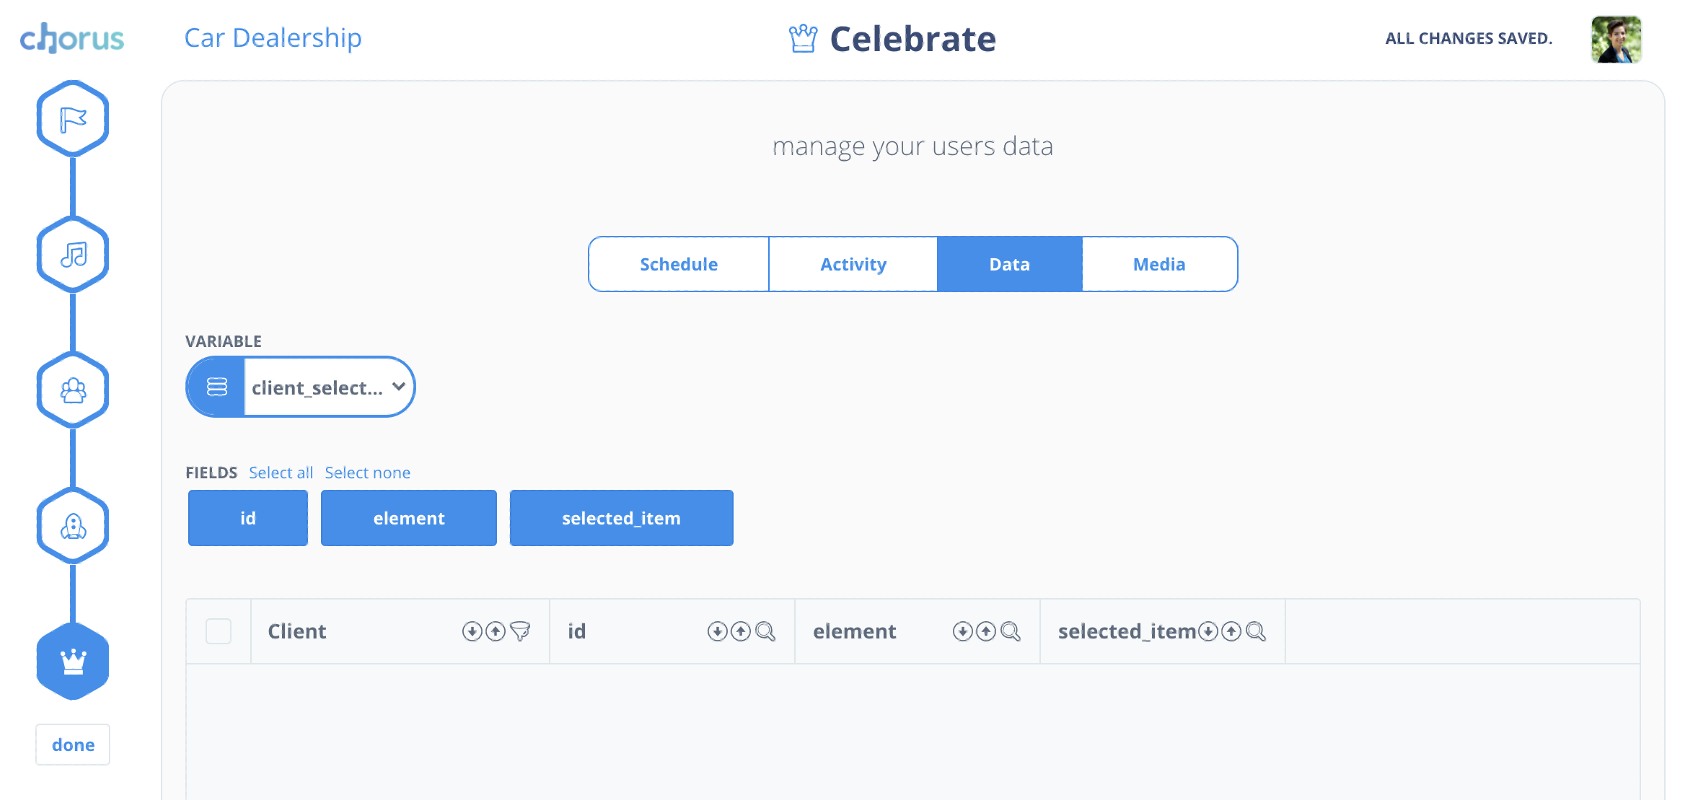The image size is (1684, 800).
Task: Toggle the element field button
Action: tap(409, 518)
